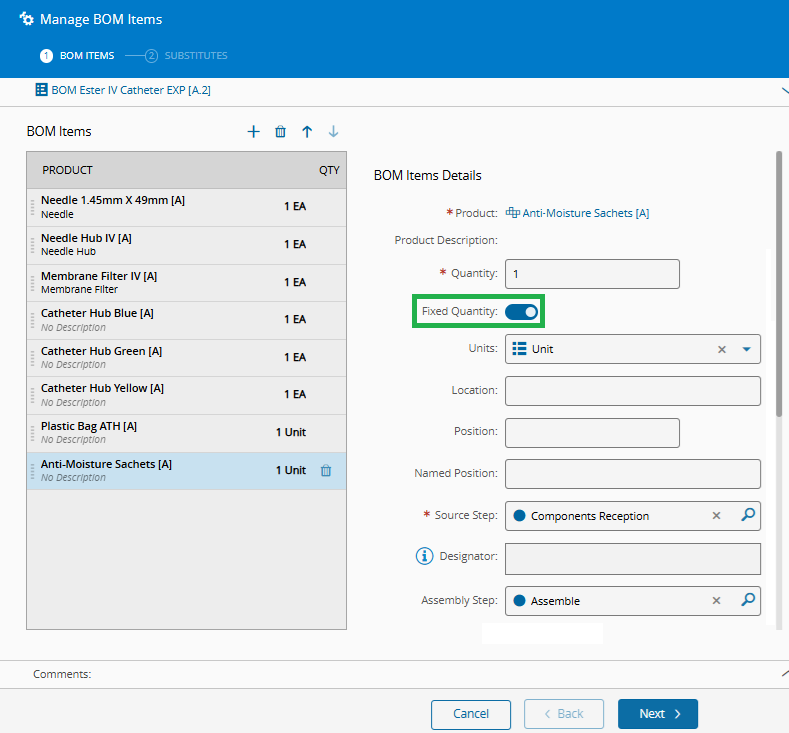Move selected BOM item down
The height and width of the screenshot is (733, 789).
click(x=334, y=132)
